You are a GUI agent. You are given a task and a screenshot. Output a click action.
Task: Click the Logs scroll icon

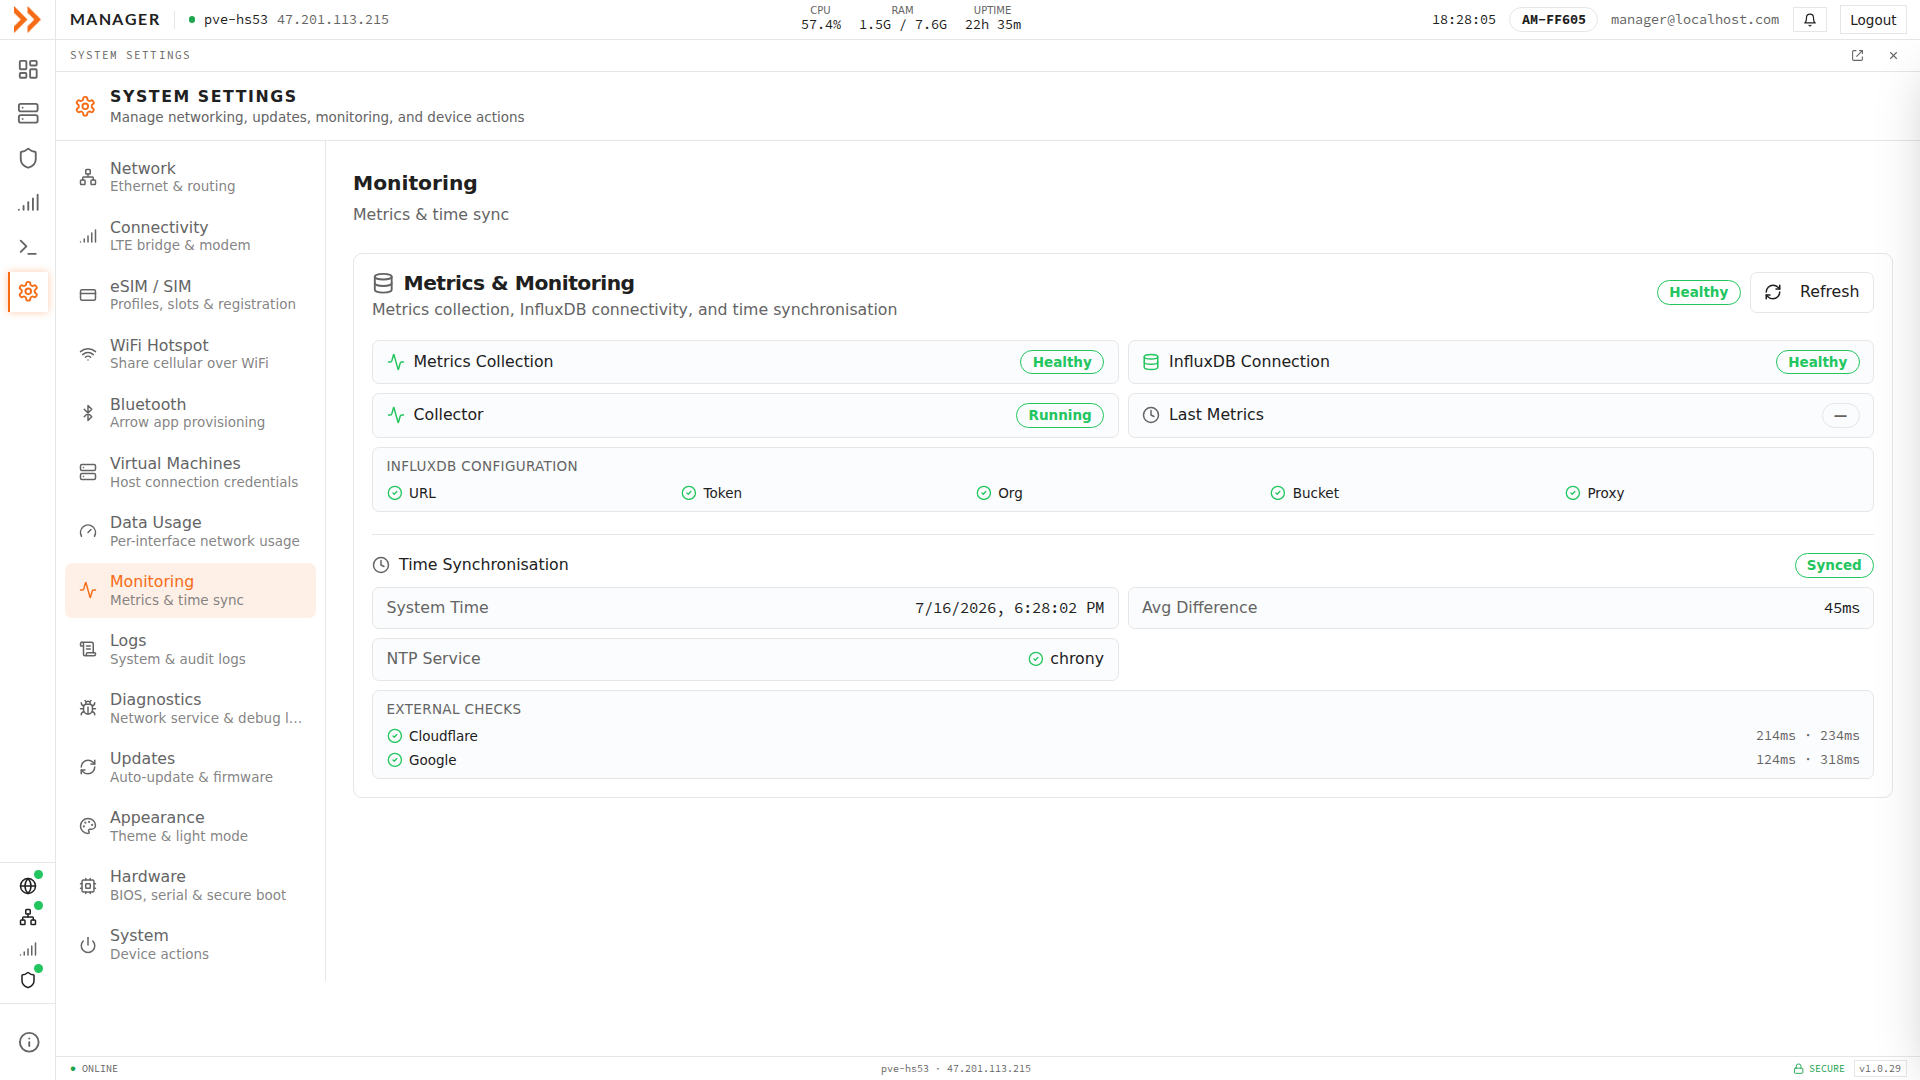tap(88, 649)
